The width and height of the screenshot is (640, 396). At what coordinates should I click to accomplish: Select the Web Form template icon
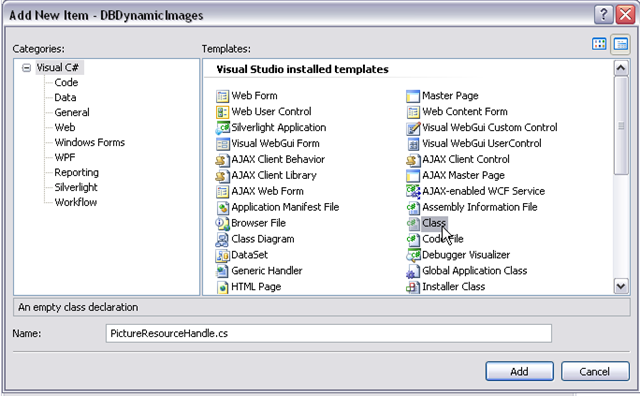(222, 96)
